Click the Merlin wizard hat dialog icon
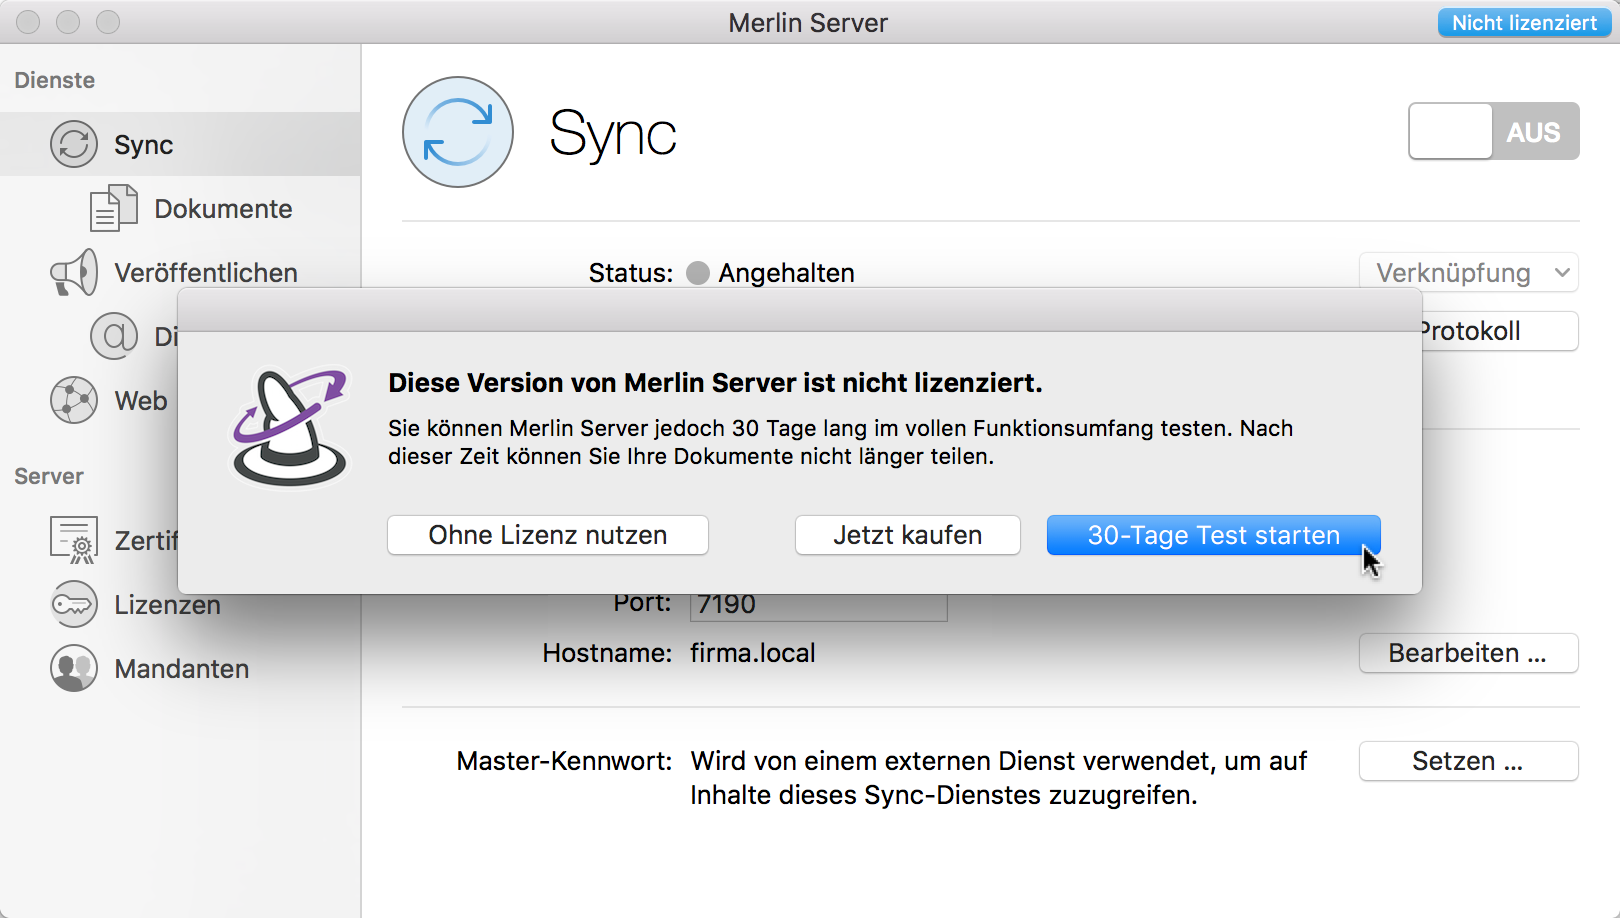The image size is (1620, 918). tap(290, 427)
